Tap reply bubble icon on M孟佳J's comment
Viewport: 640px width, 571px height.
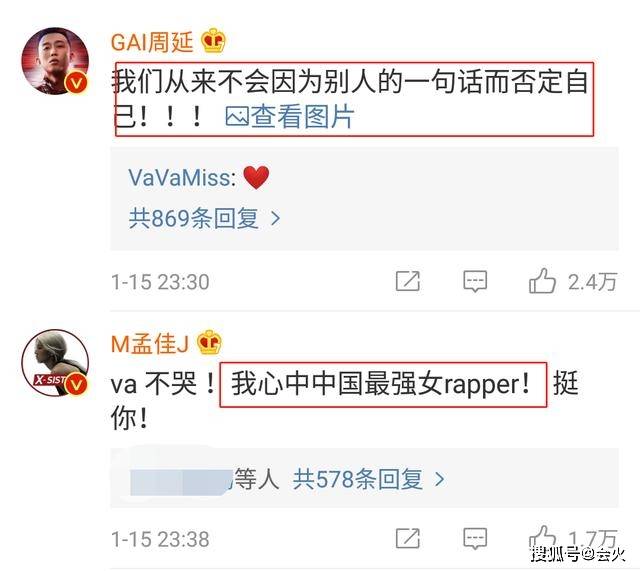[475, 538]
